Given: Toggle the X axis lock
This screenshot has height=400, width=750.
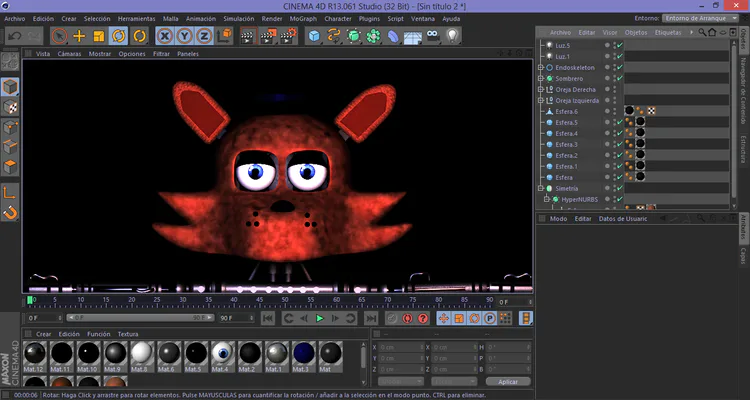Looking at the screenshot, I should click(164, 36).
